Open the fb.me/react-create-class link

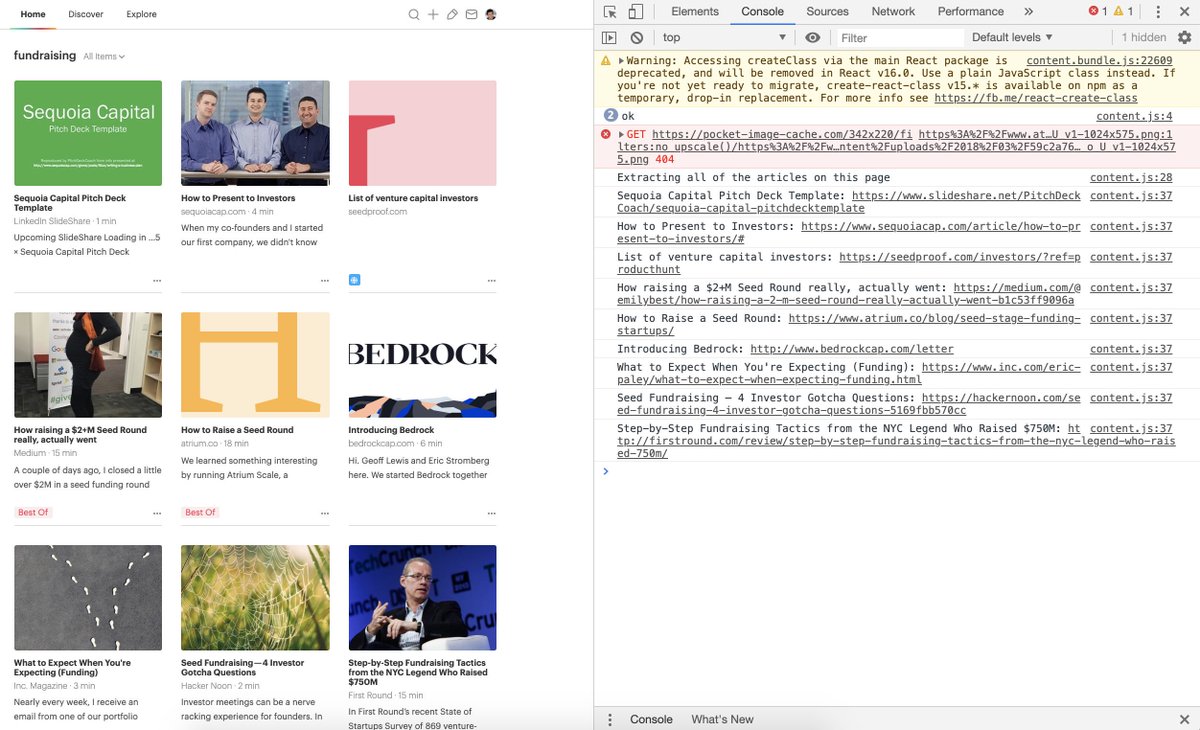pos(1036,98)
